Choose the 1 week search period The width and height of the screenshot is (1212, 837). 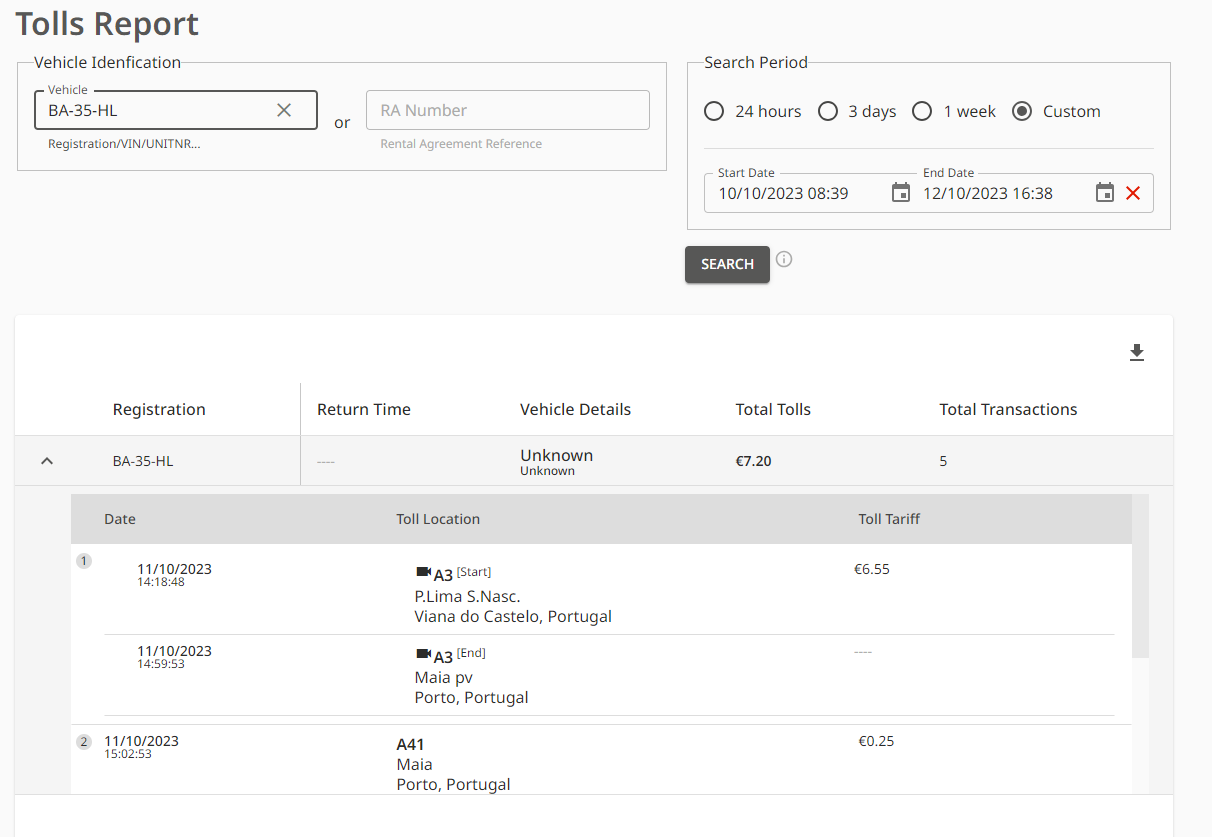922,111
